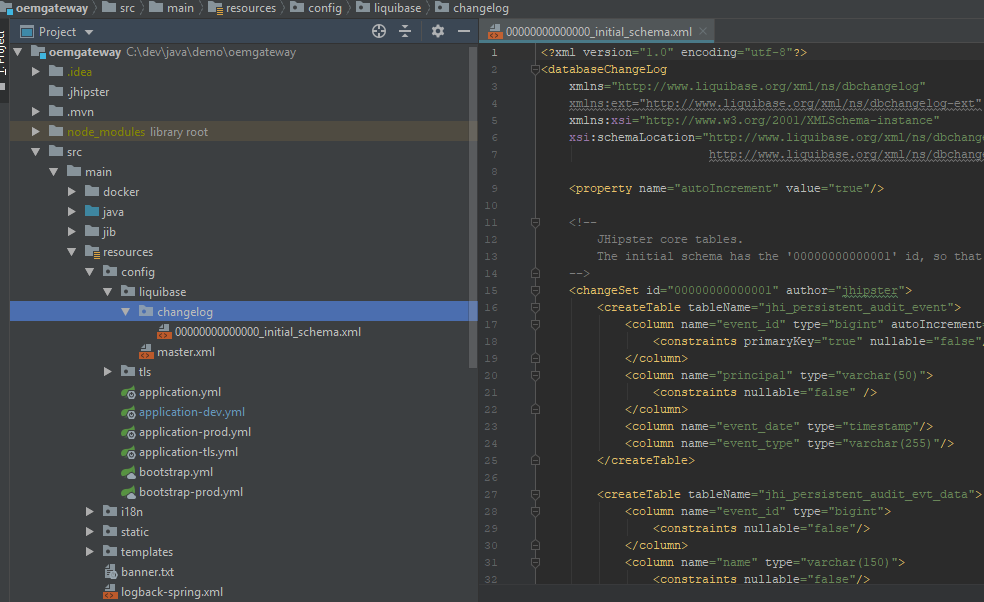Fold the createTable element on line 27

(535, 494)
